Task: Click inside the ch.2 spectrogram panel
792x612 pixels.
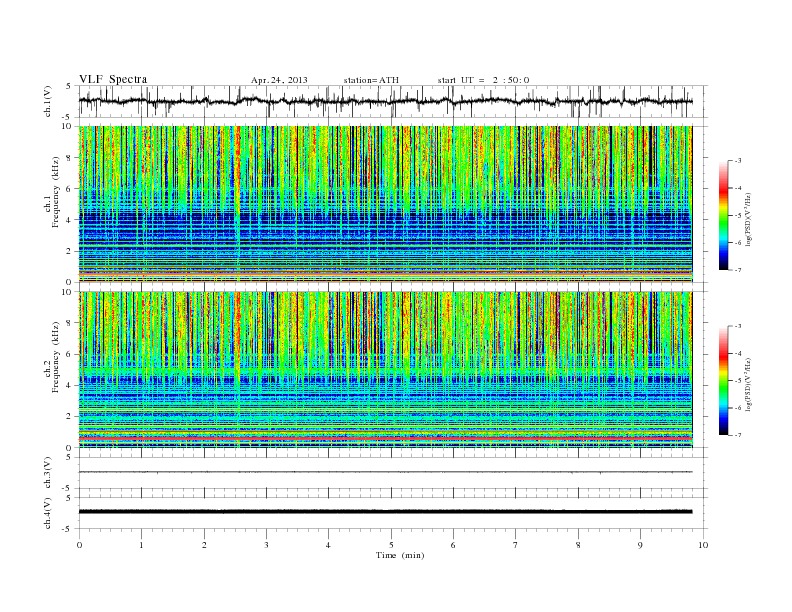Action: pos(385,370)
